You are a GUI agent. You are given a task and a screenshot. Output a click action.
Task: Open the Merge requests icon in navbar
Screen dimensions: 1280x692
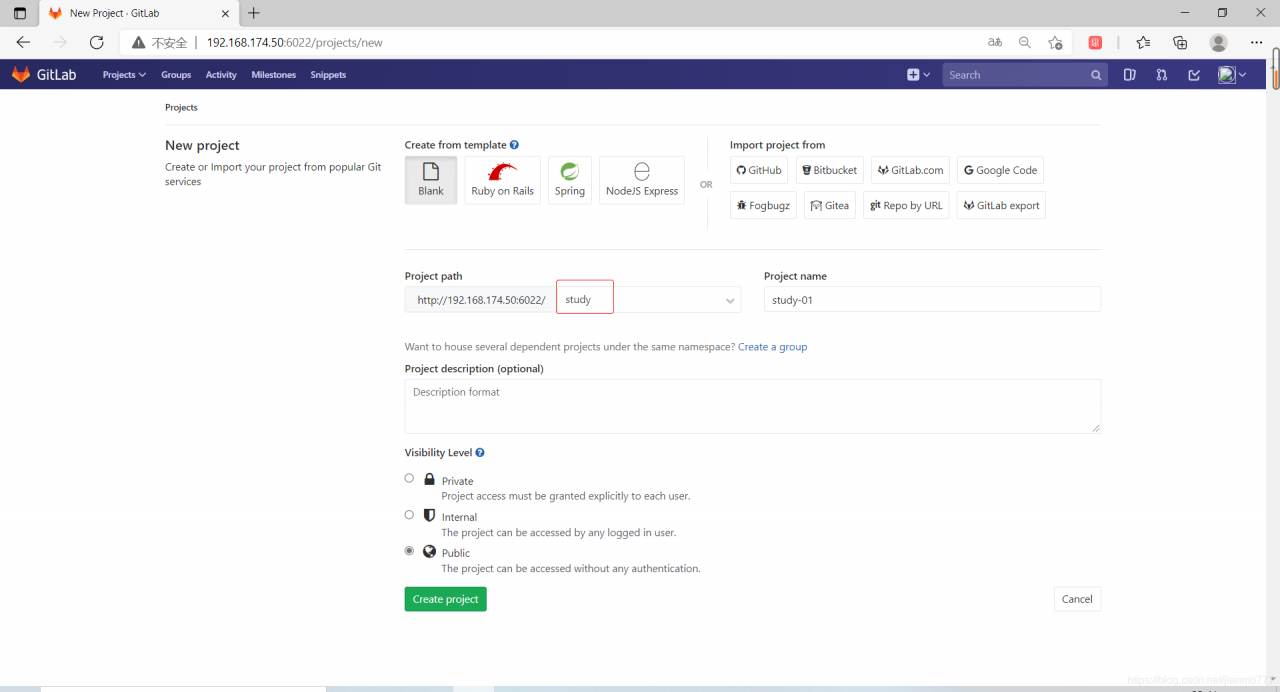coord(1161,75)
